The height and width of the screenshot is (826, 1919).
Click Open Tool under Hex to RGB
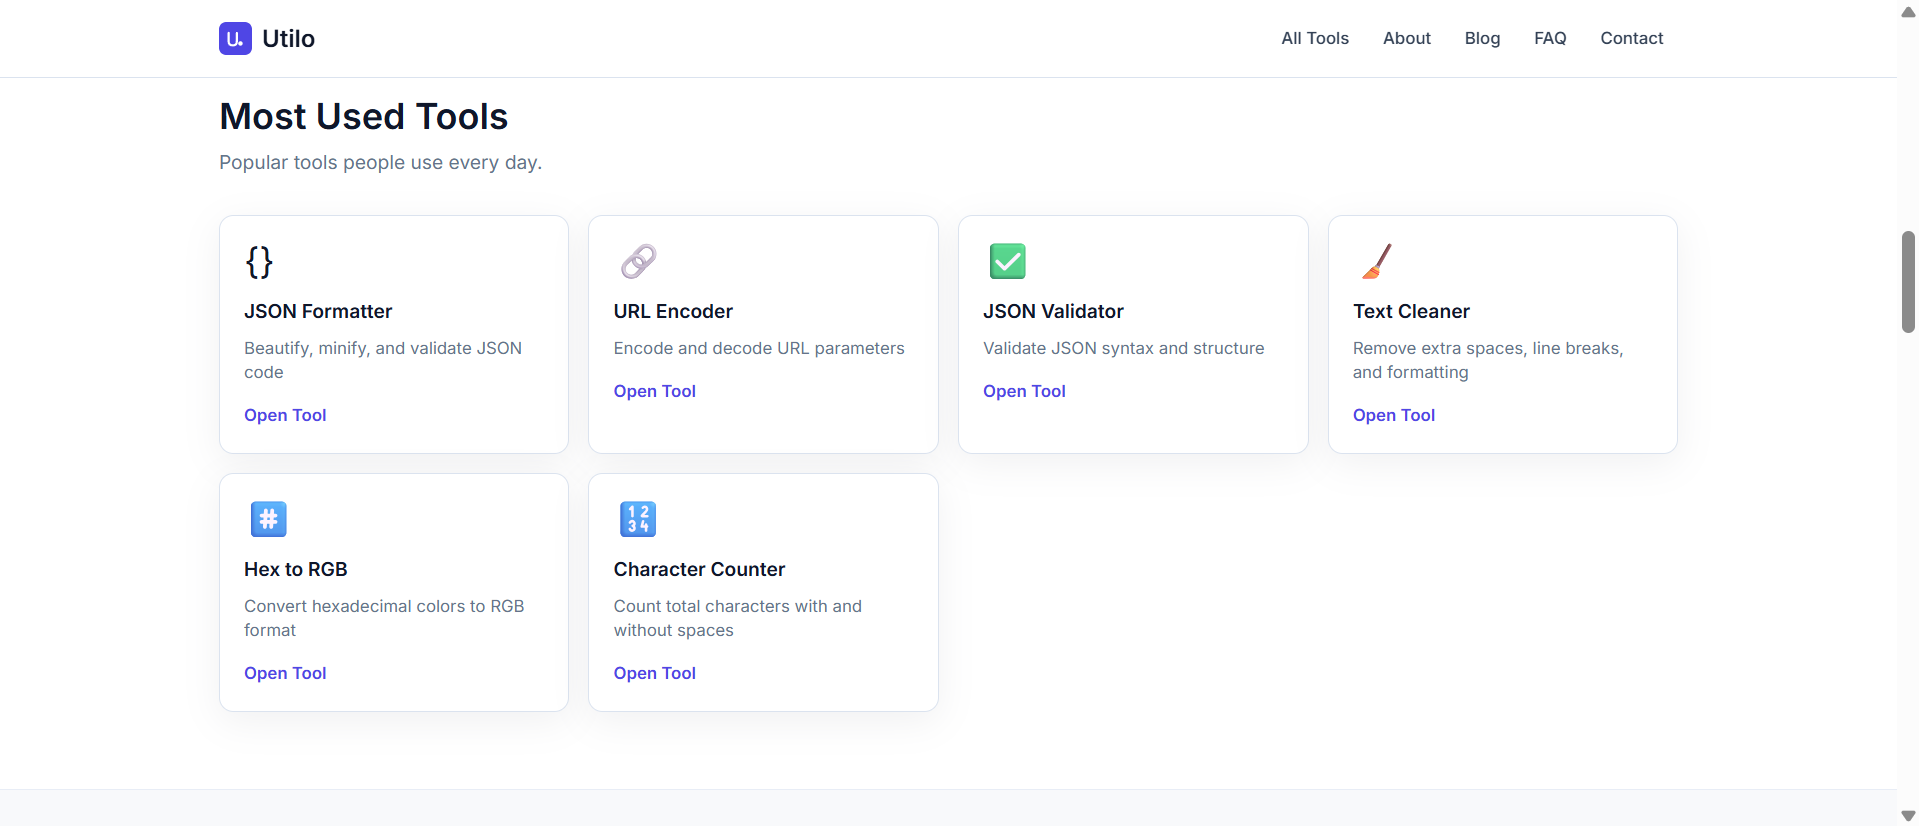[285, 673]
